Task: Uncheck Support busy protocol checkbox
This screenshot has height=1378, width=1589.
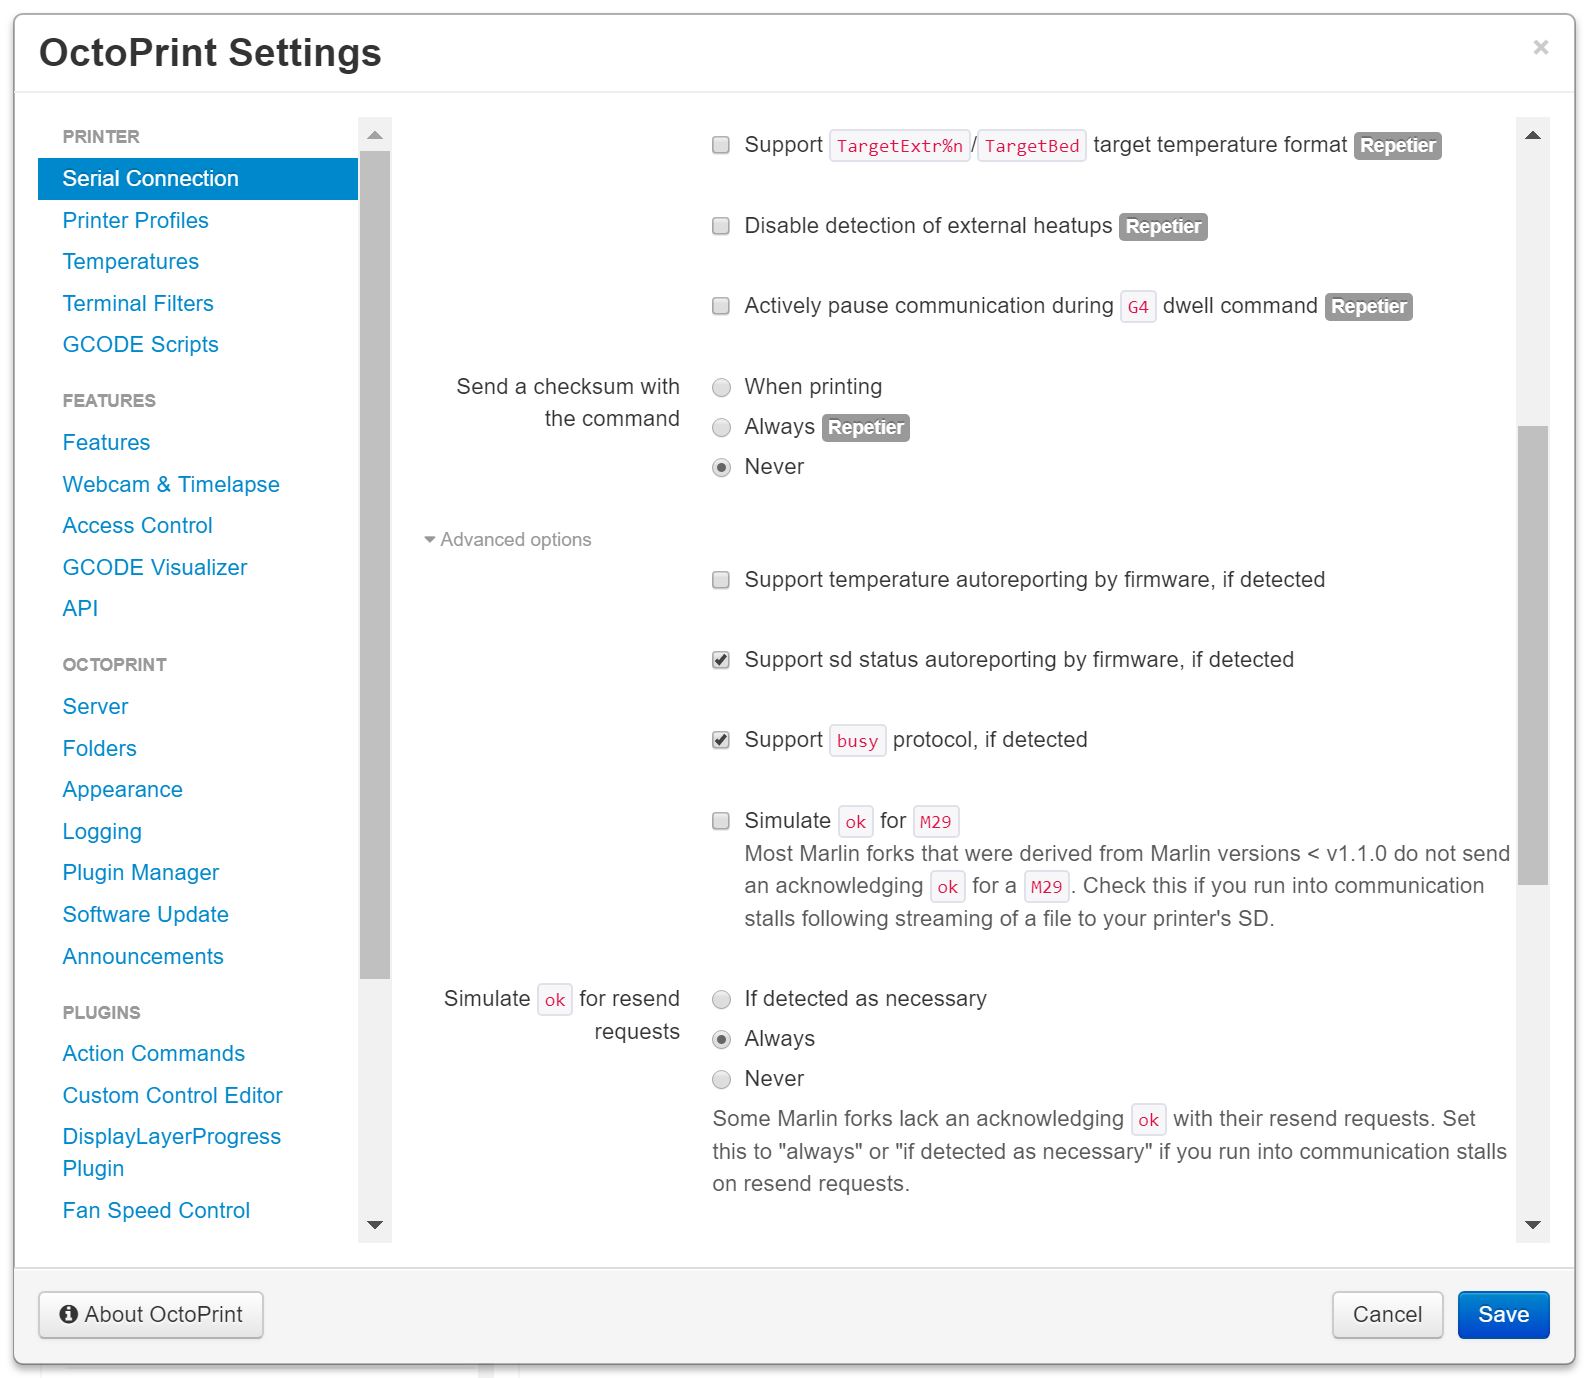Action: tap(721, 740)
